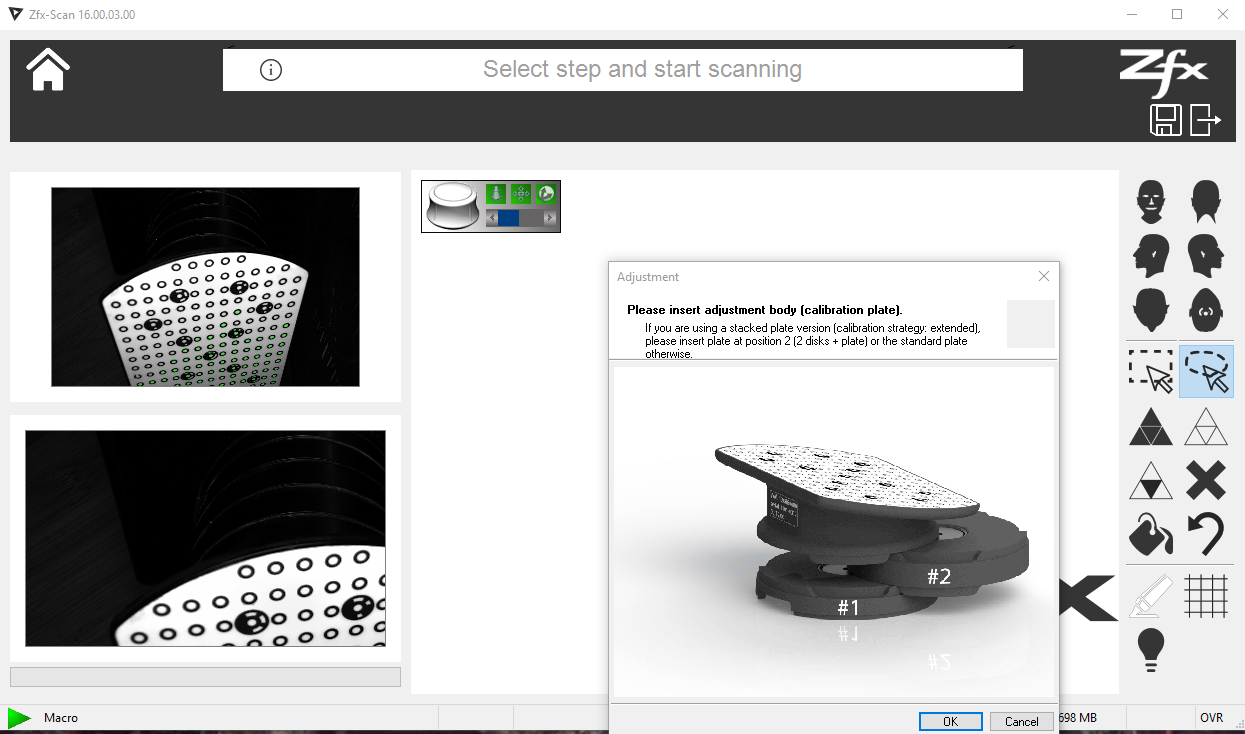The height and width of the screenshot is (734, 1245).
Task: Delete selection with the X icon
Action: coord(1206,480)
